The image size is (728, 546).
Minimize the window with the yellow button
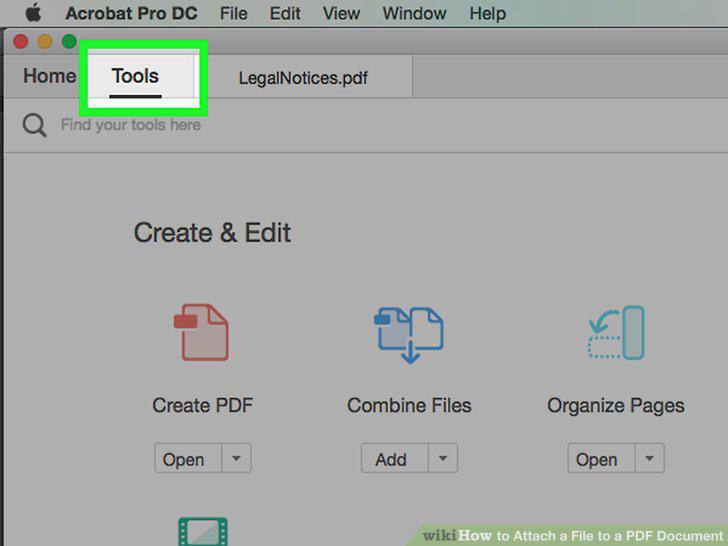pos(45,41)
